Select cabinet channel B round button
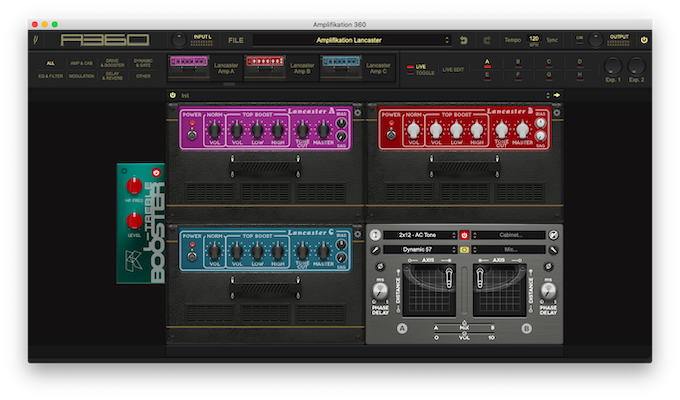This screenshot has height=400, width=680. pos(526,328)
